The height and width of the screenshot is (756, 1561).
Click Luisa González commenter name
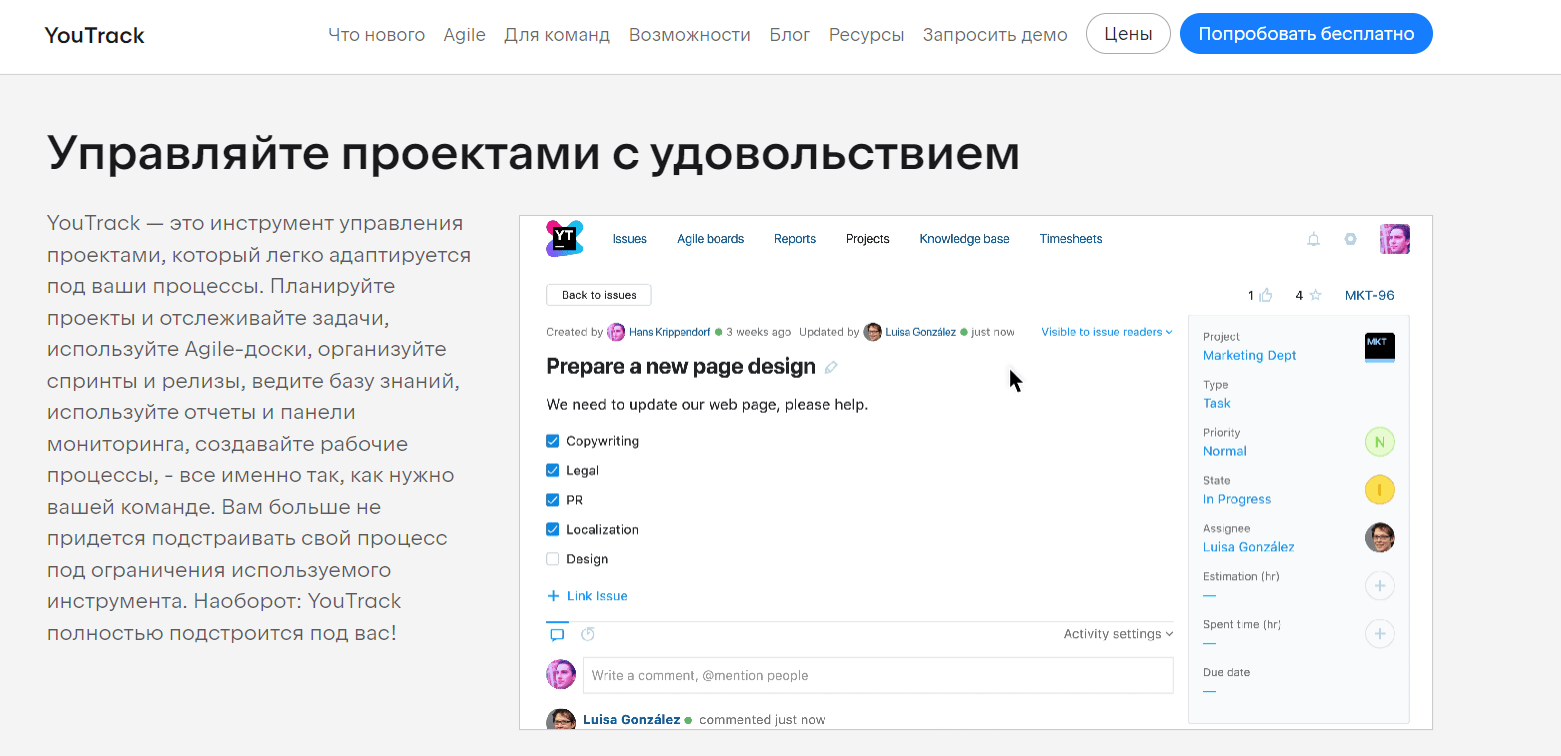pos(632,720)
